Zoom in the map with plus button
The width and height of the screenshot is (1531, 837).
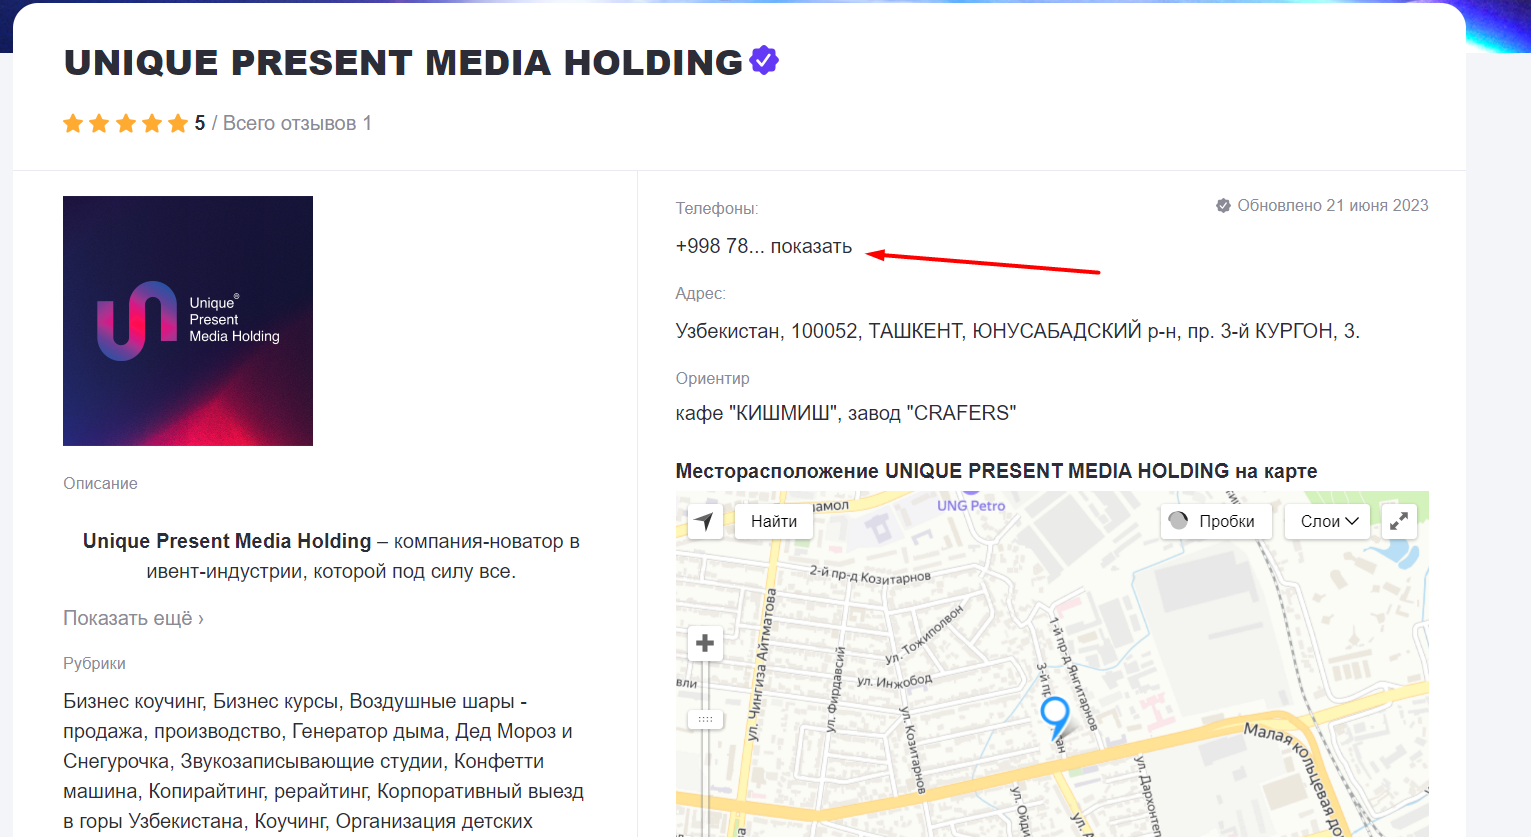pos(705,643)
